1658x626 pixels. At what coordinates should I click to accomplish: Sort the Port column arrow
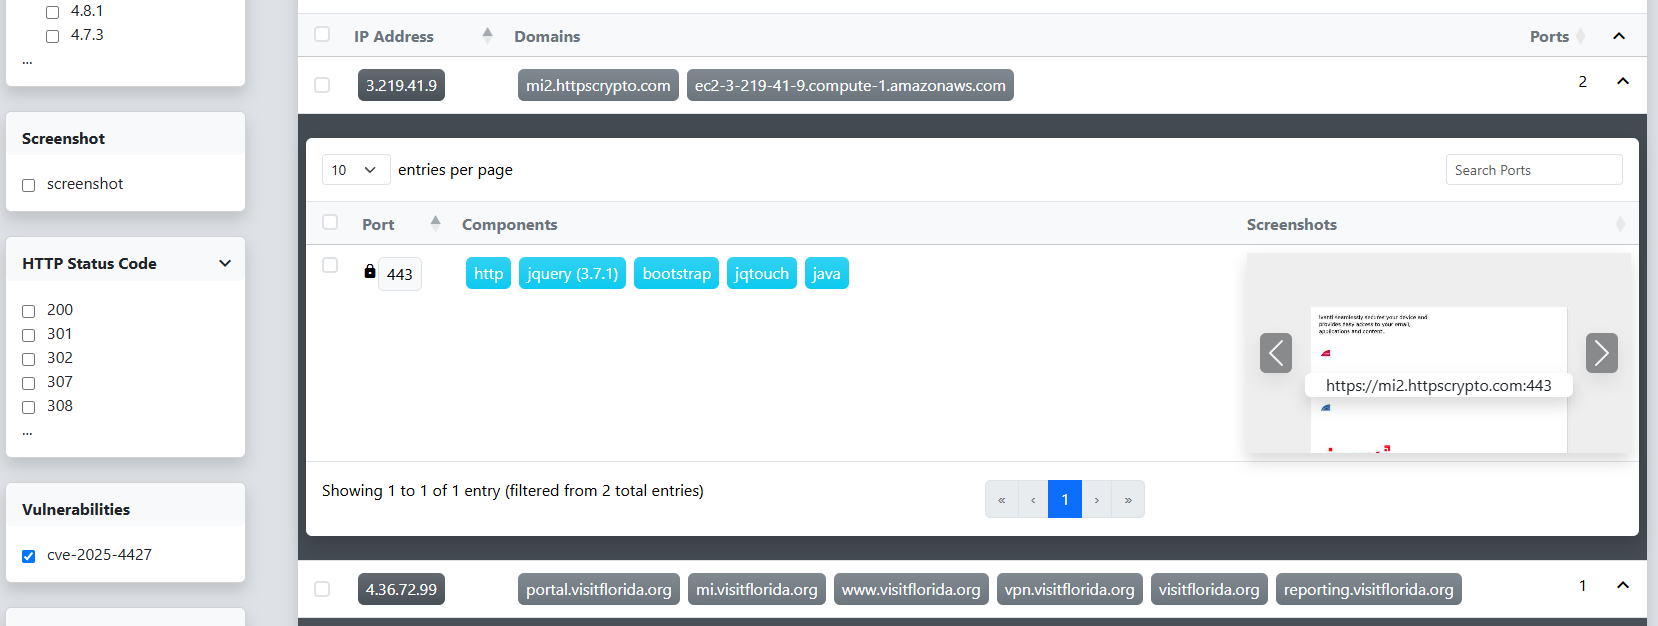point(435,223)
